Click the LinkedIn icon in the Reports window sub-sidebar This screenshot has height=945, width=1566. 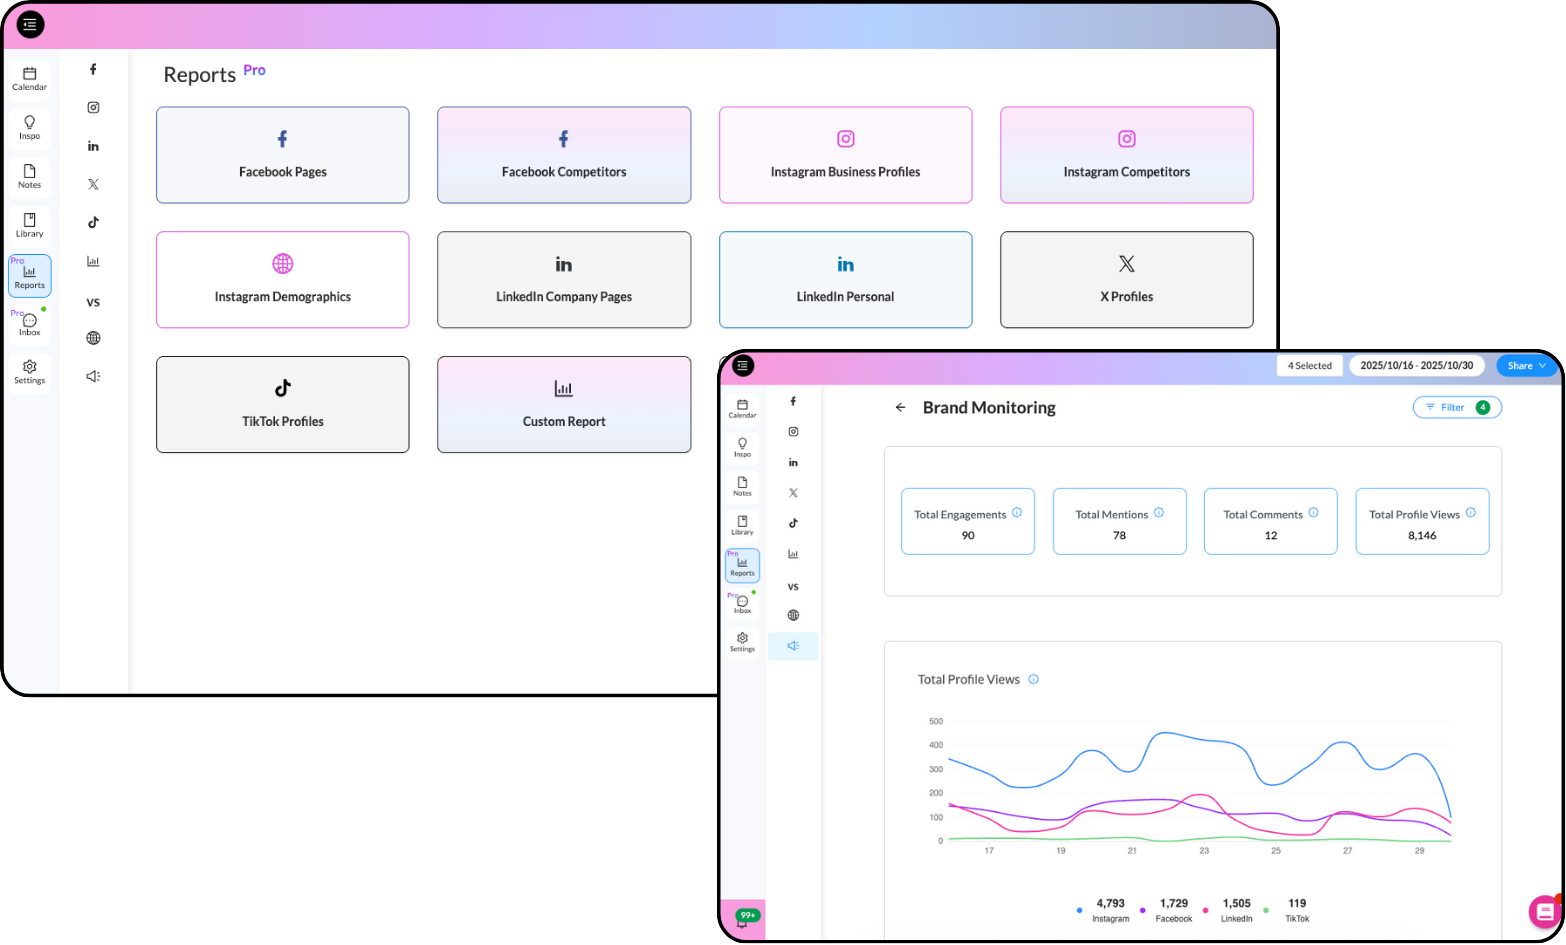93,146
